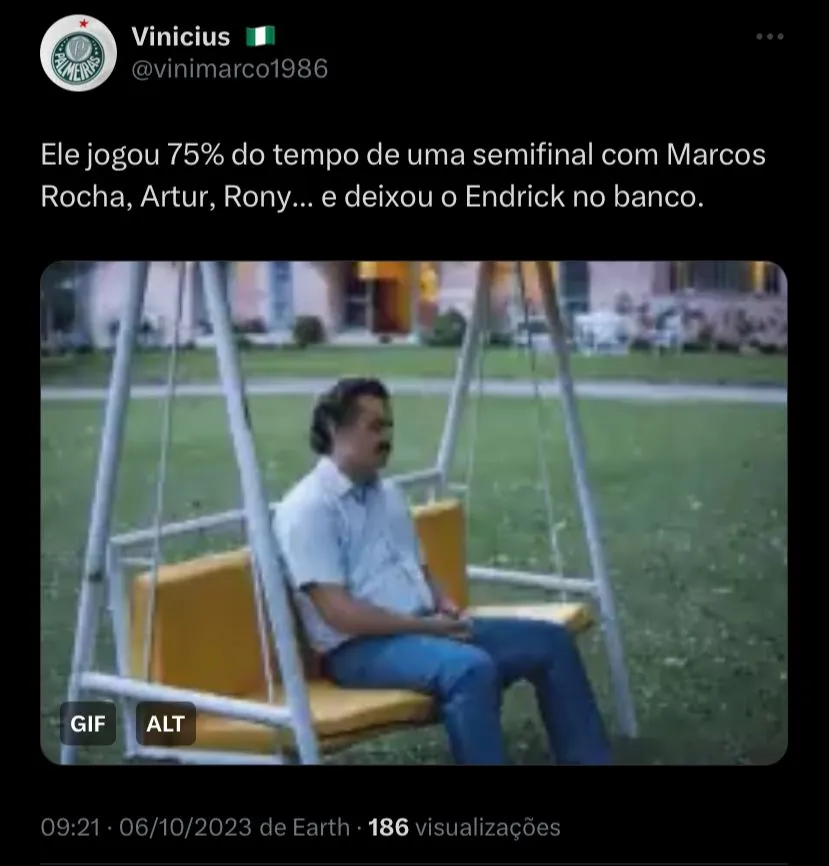Viewport: 829px width, 866px height.
Task: Click the GIF badge on the media
Action: (x=88, y=724)
